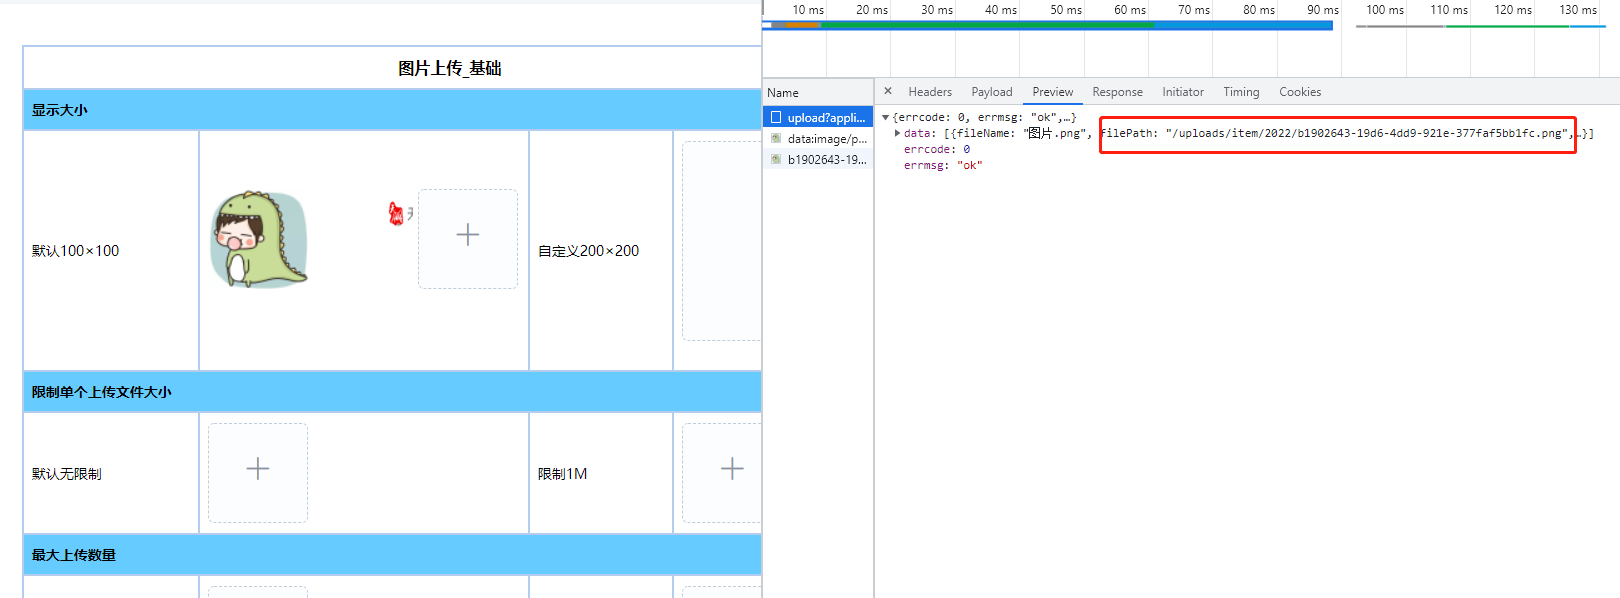Image resolution: width=1620 pixels, height=598 pixels.
Task: Click the errmsg: "ok" line in preview
Action: 943,165
